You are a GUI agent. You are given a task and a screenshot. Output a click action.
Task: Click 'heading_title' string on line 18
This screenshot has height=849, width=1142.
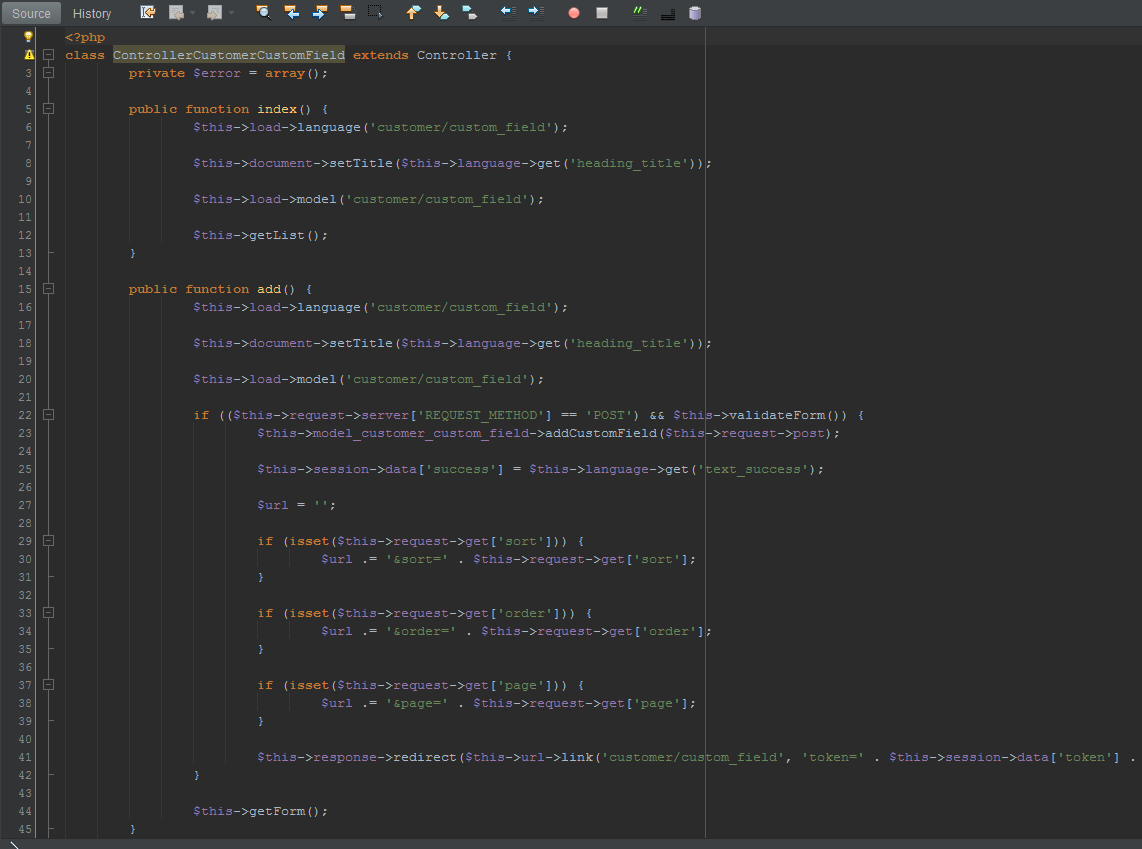[629, 343]
